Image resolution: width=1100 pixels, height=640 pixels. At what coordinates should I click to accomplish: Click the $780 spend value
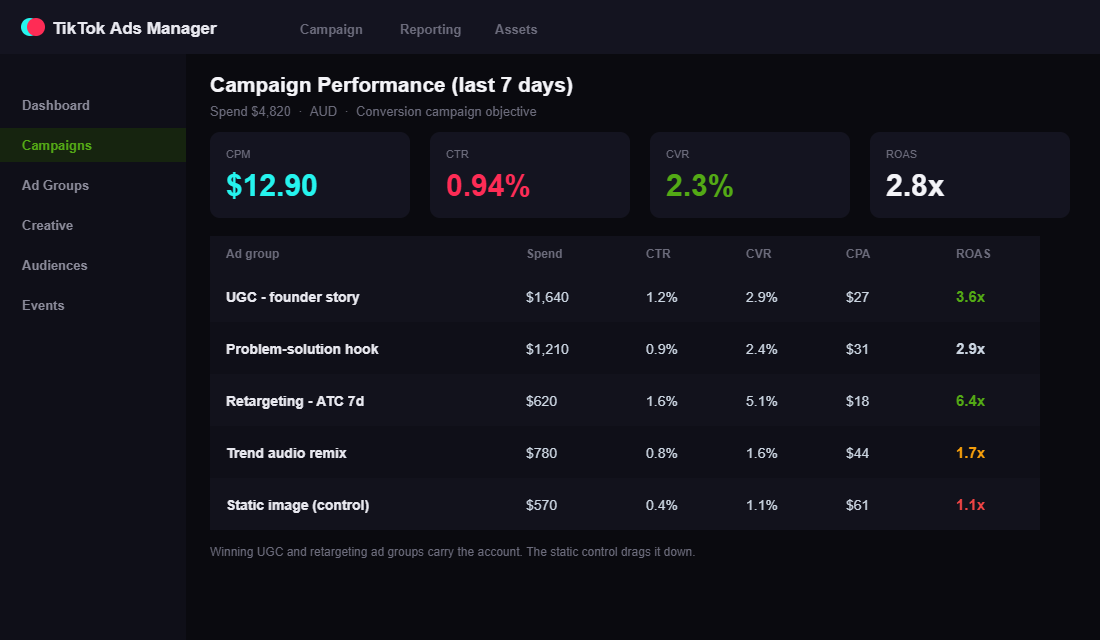tap(542, 453)
